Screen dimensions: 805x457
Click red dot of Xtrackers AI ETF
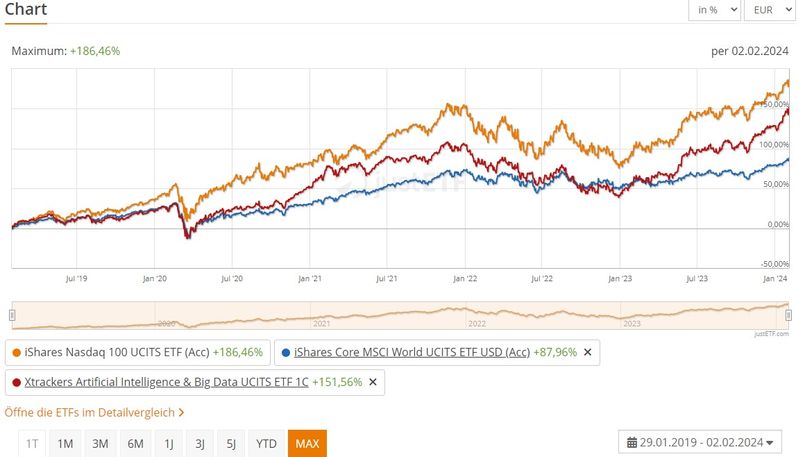point(16,382)
